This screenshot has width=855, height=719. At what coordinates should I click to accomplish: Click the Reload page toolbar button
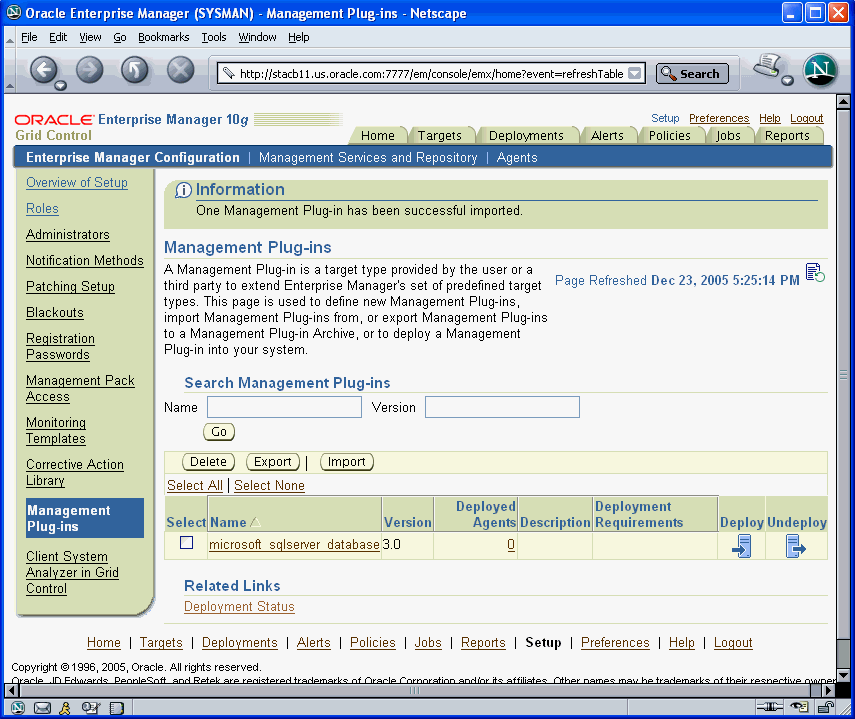point(135,70)
